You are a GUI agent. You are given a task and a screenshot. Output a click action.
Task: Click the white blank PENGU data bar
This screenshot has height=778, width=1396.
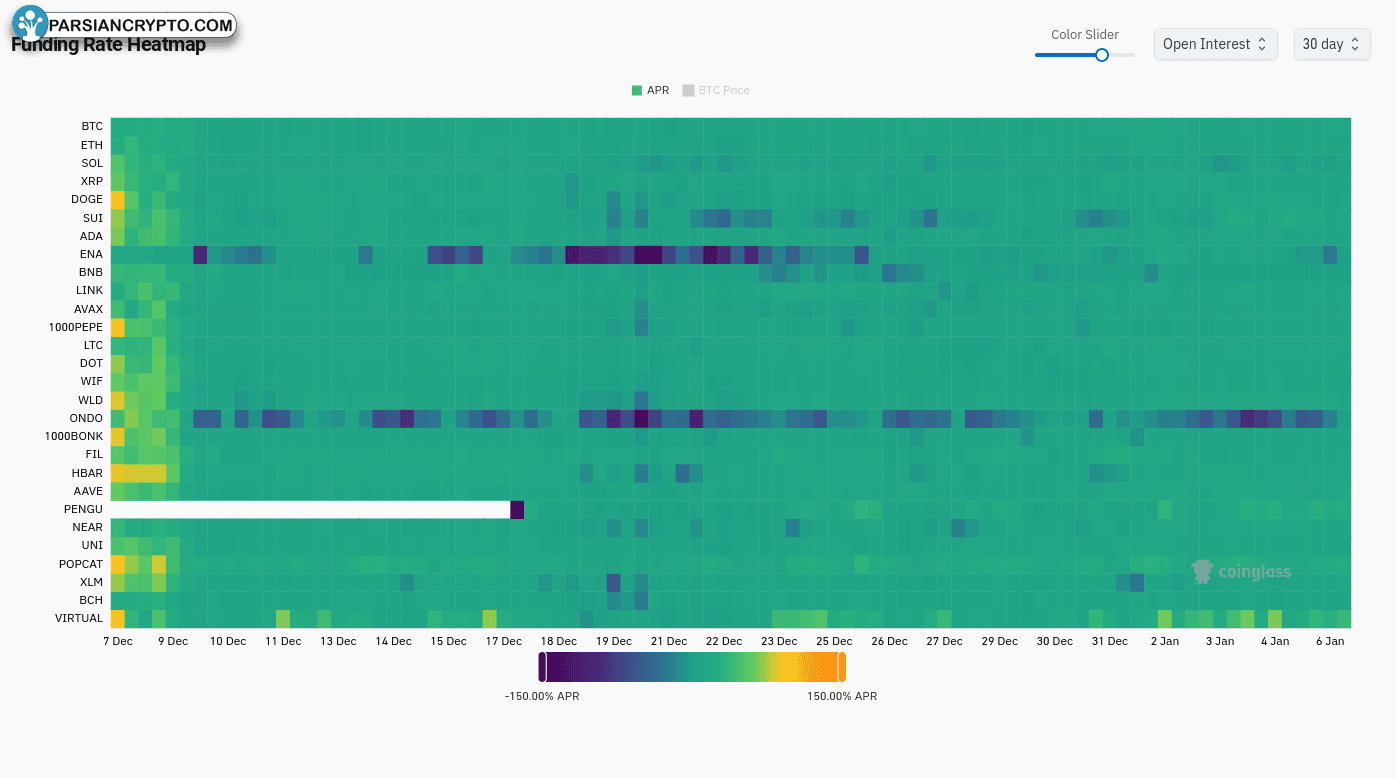[x=310, y=509]
